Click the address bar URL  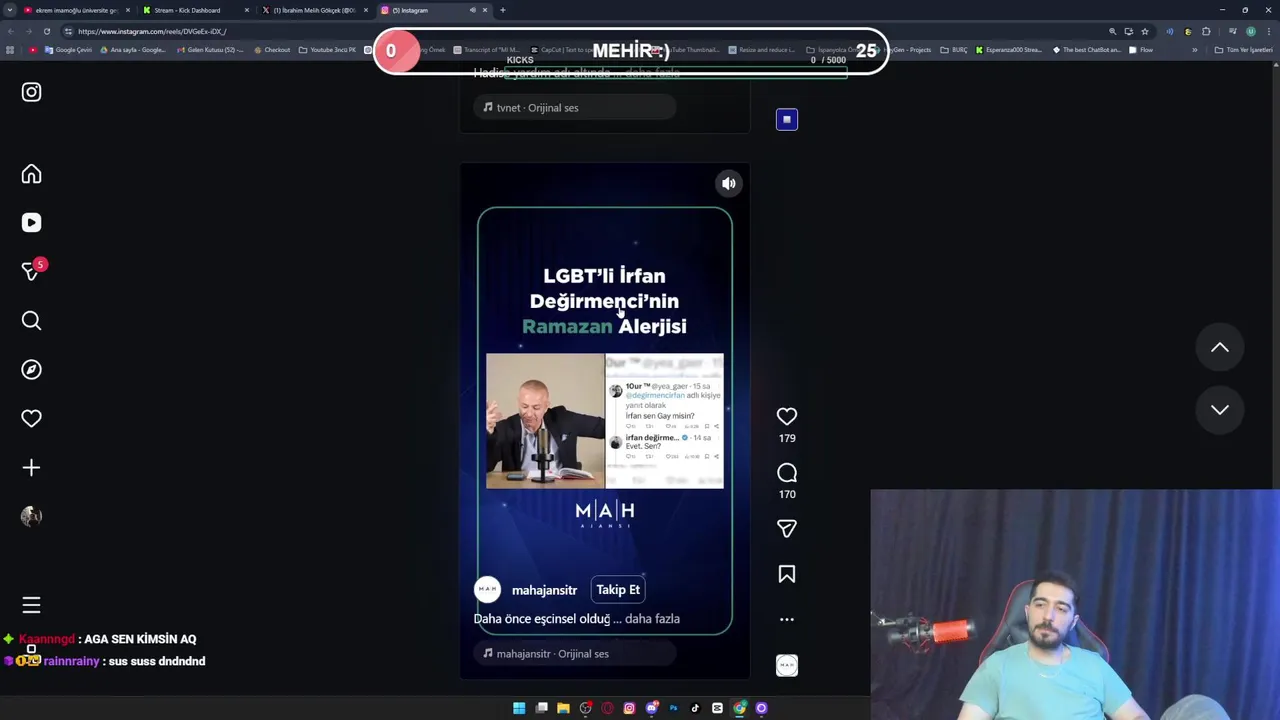tap(152, 31)
